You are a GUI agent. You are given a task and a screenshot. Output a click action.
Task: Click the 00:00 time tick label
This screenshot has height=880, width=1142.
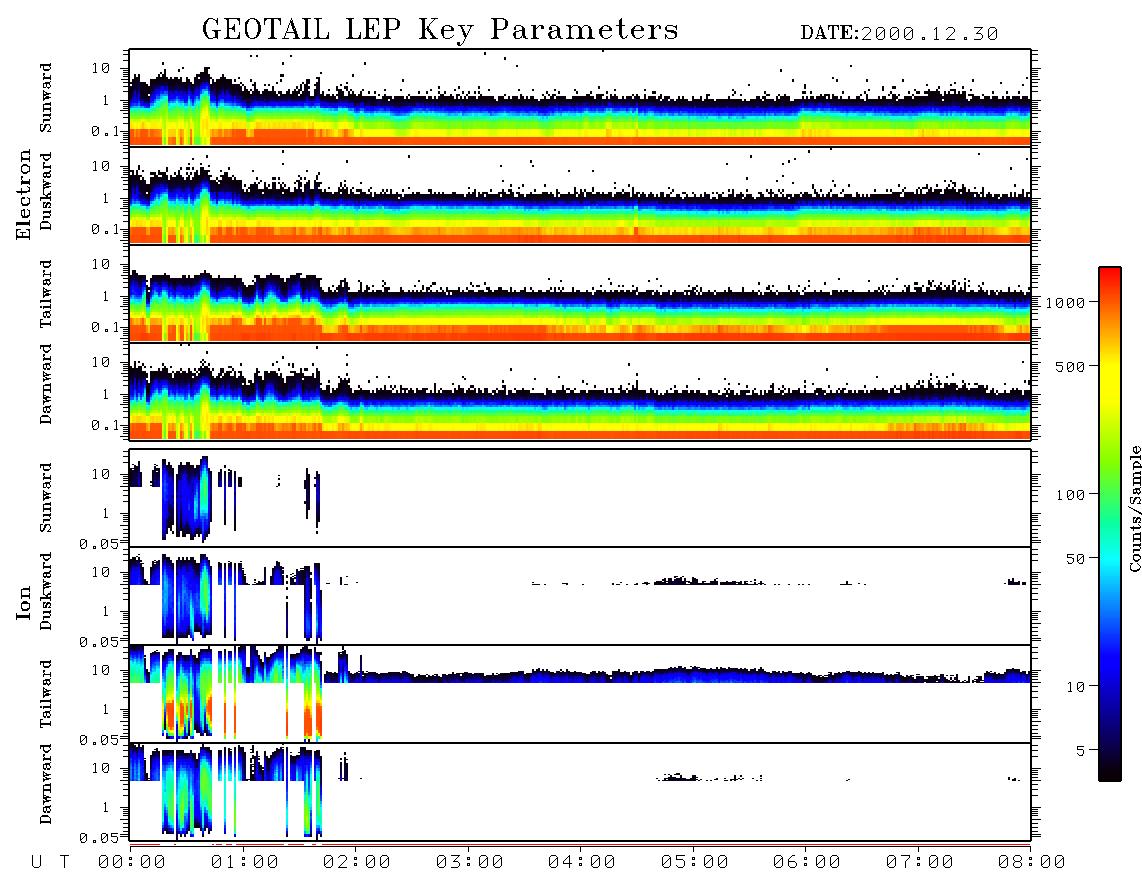[132, 863]
